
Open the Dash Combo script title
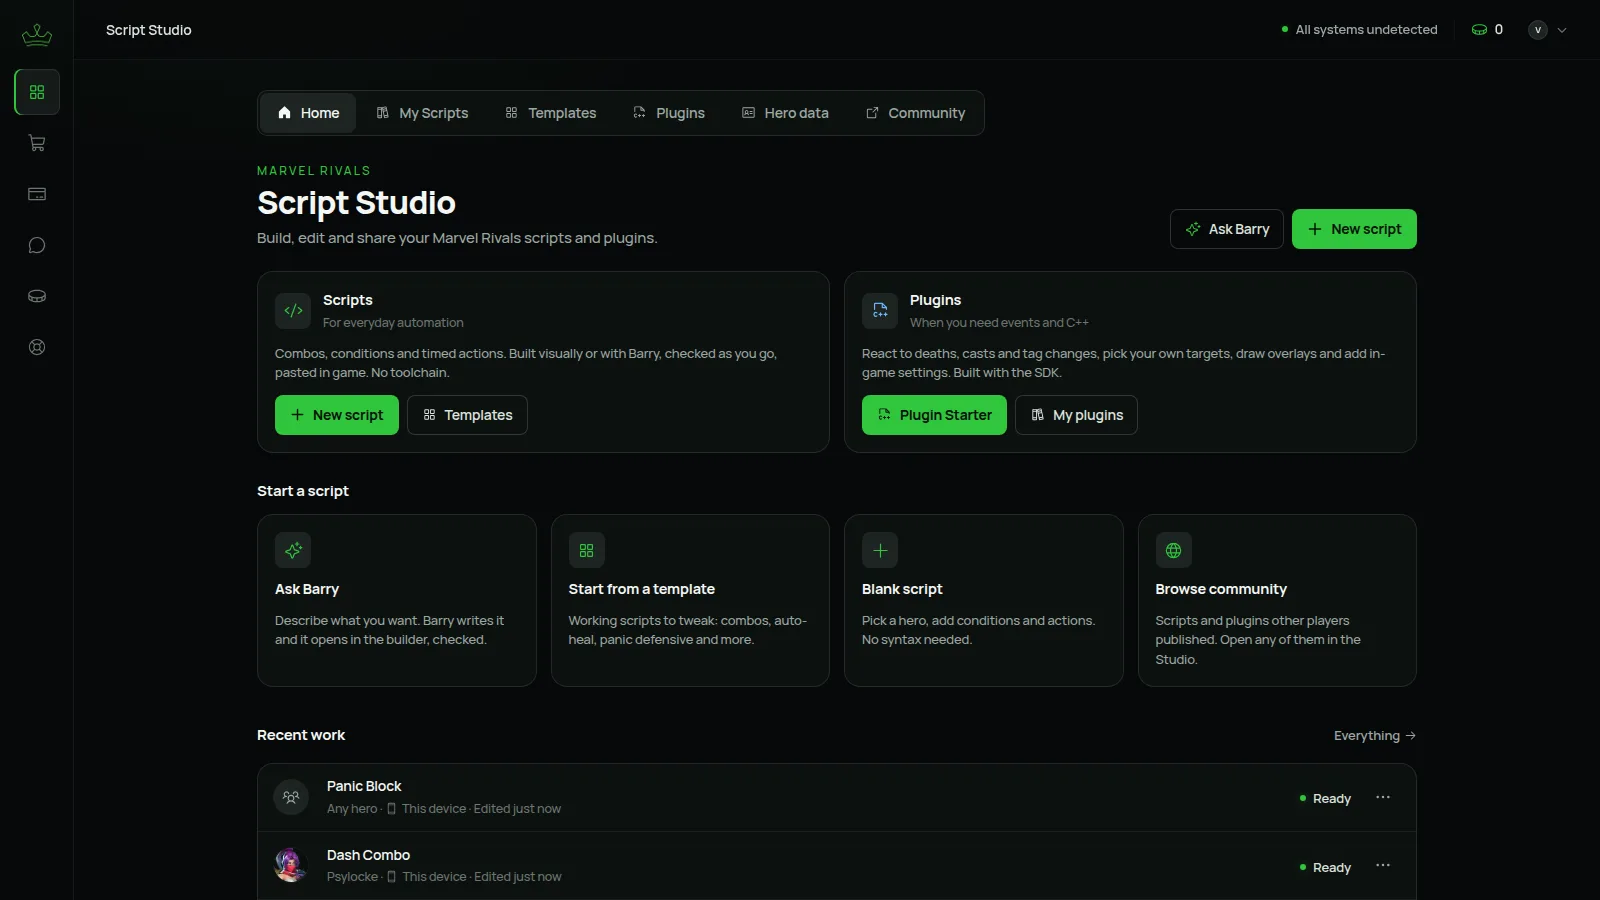coord(368,855)
